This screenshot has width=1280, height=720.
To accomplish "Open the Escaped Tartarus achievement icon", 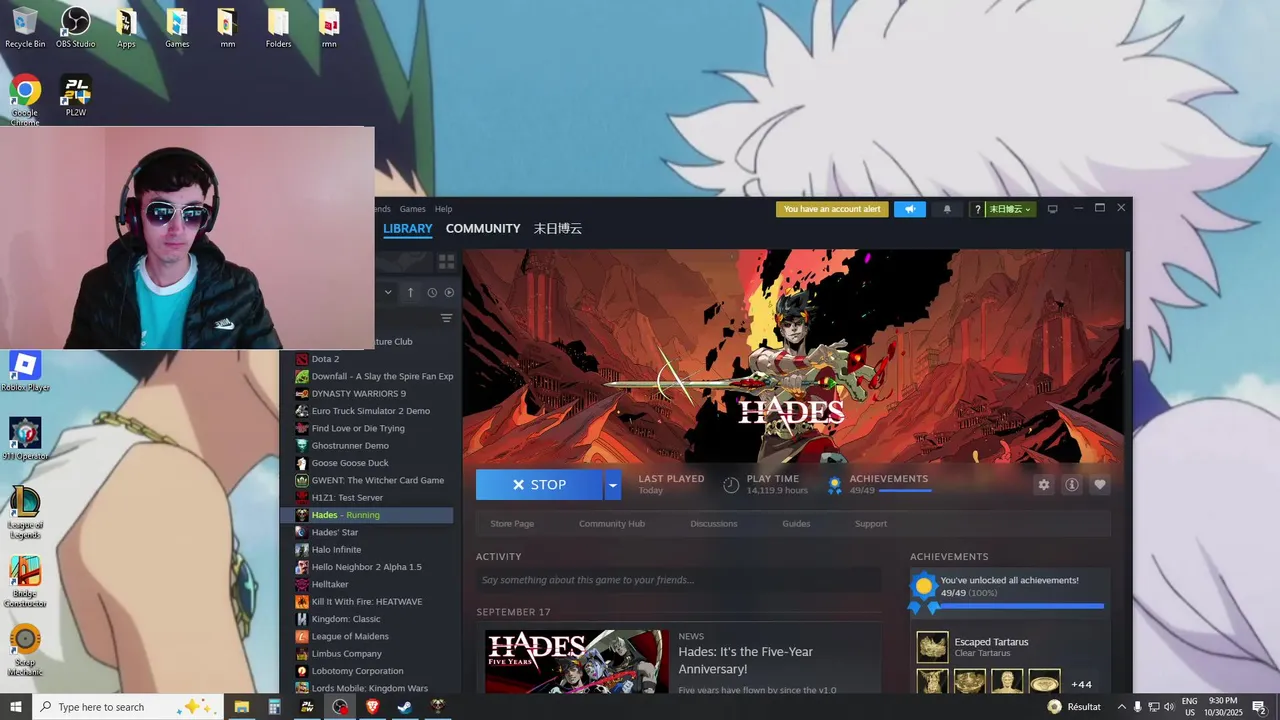I will pos(932,647).
